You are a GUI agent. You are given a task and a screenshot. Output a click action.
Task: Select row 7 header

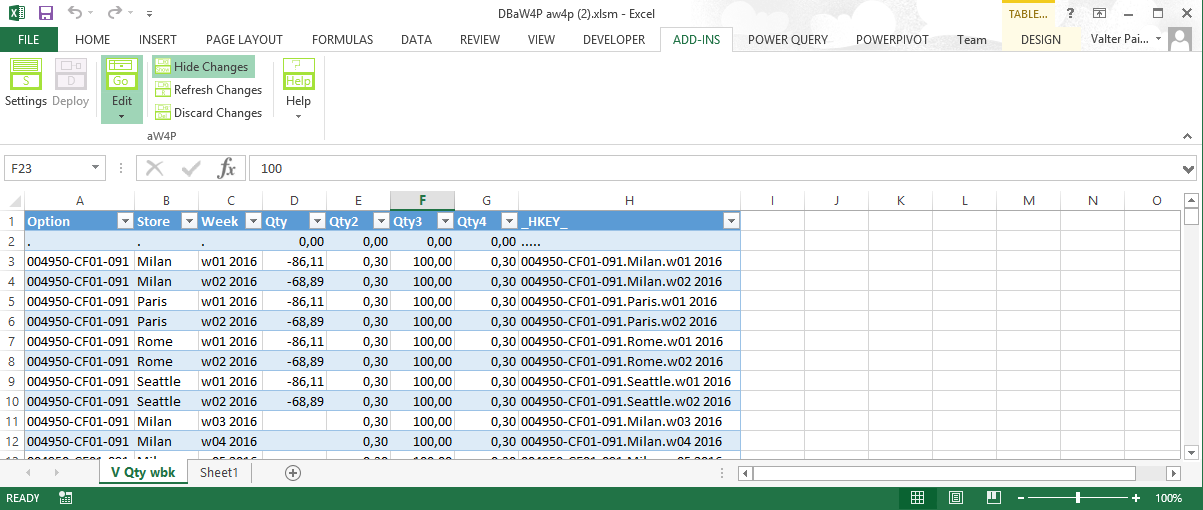point(12,341)
